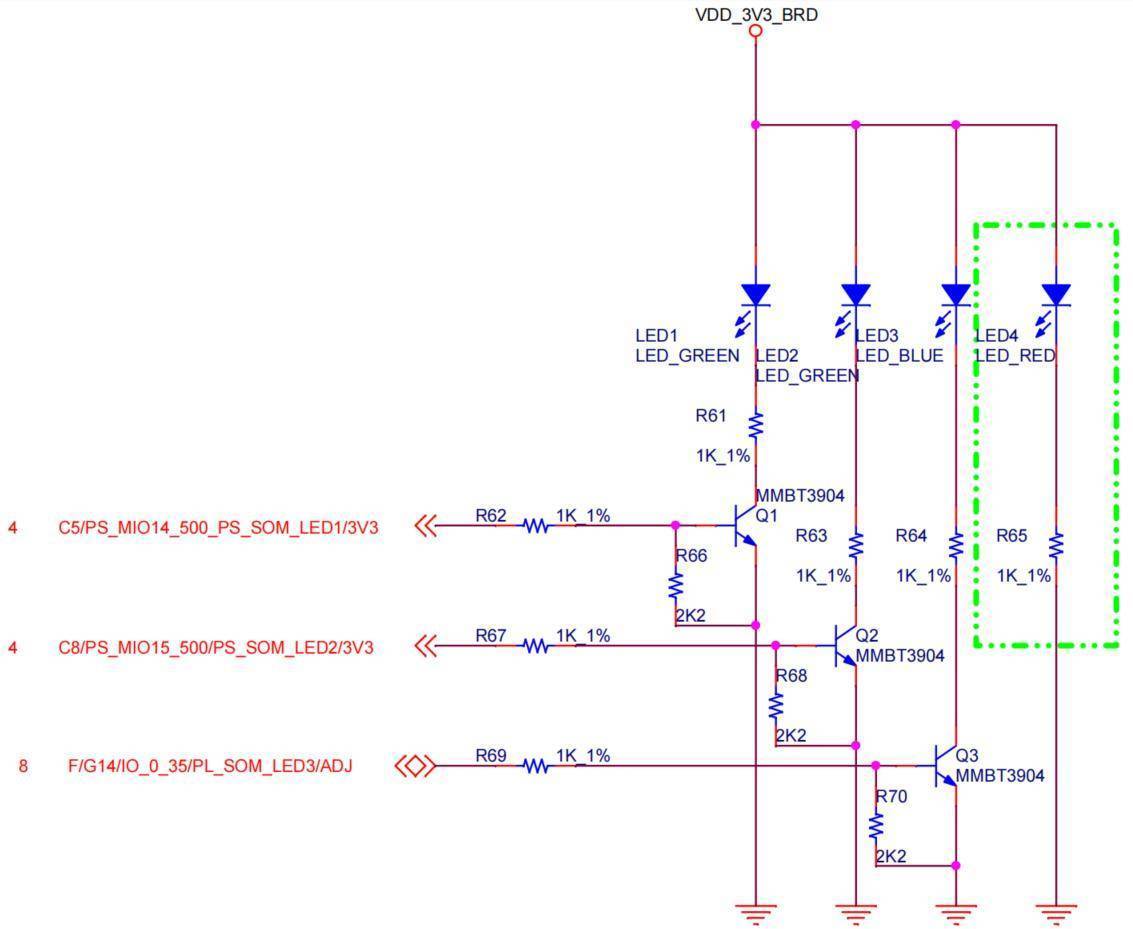
Task: Click the R67 resistor symbol
Action: click(x=536, y=646)
